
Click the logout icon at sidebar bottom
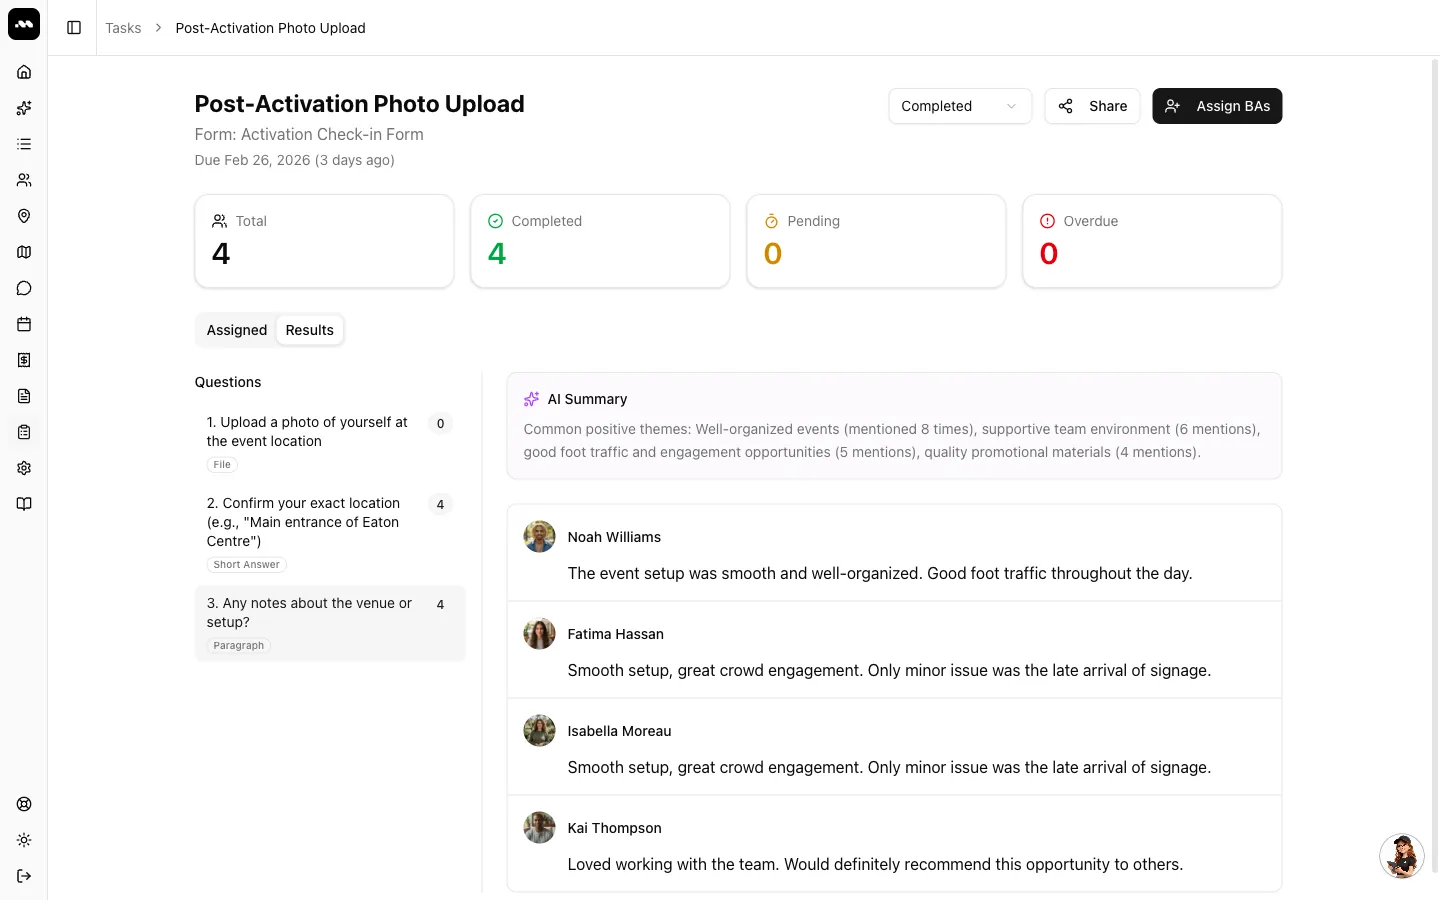[24, 876]
